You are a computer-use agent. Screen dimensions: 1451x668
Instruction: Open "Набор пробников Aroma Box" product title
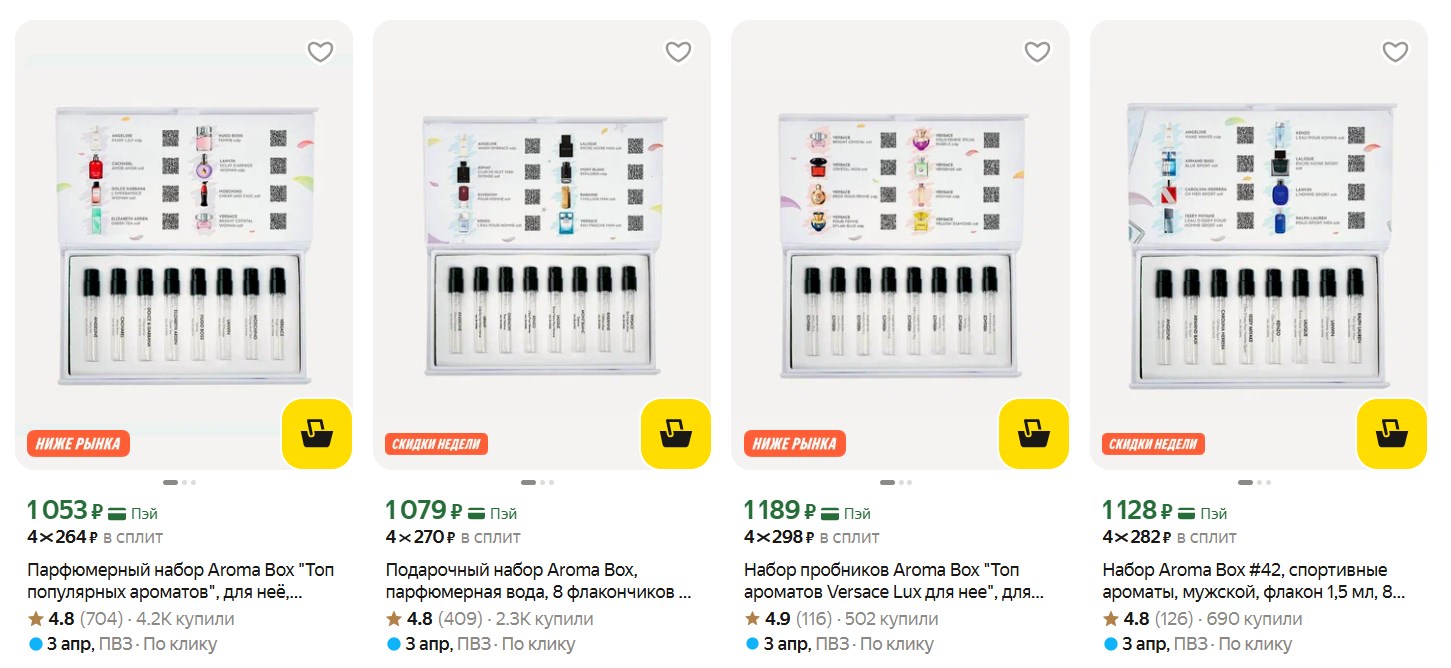point(896,581)
